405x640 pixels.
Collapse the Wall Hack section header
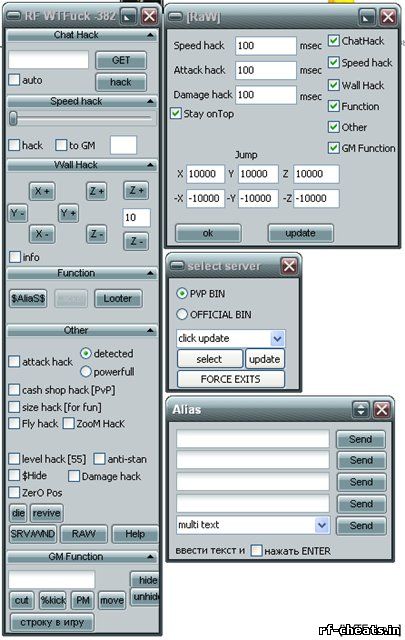point(151,165)
